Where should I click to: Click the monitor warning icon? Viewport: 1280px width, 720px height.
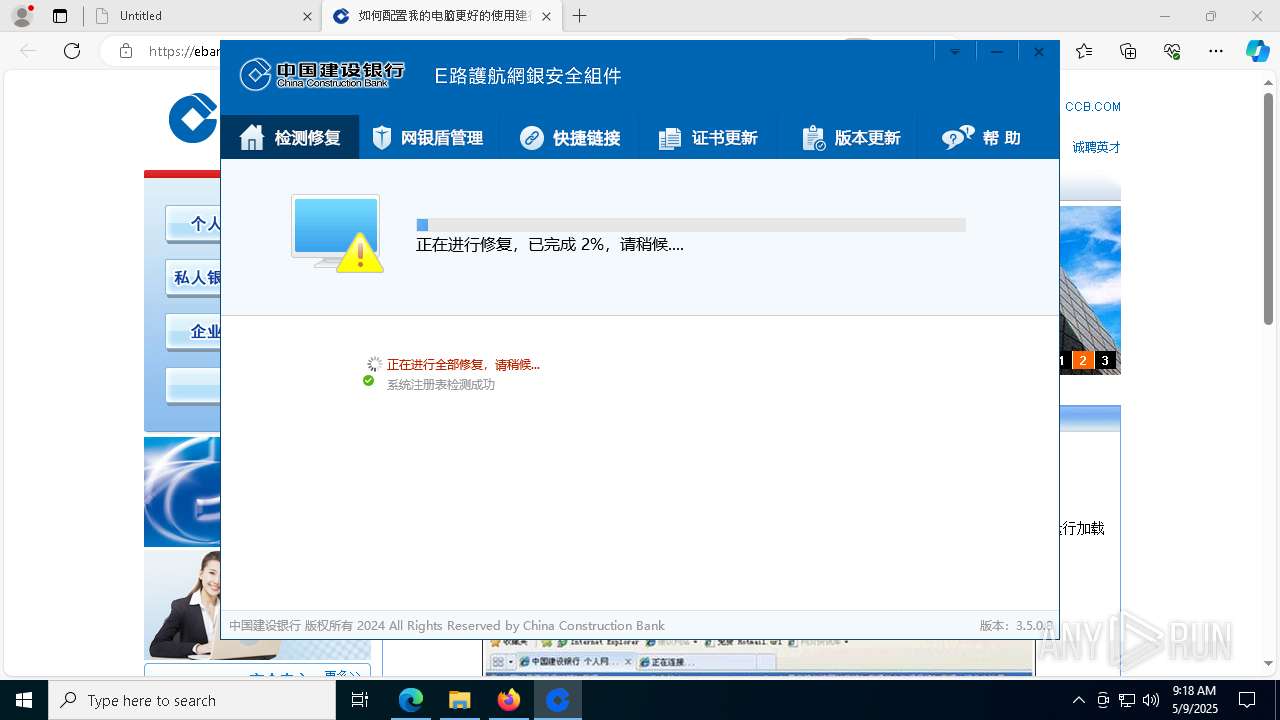[337, 233]
